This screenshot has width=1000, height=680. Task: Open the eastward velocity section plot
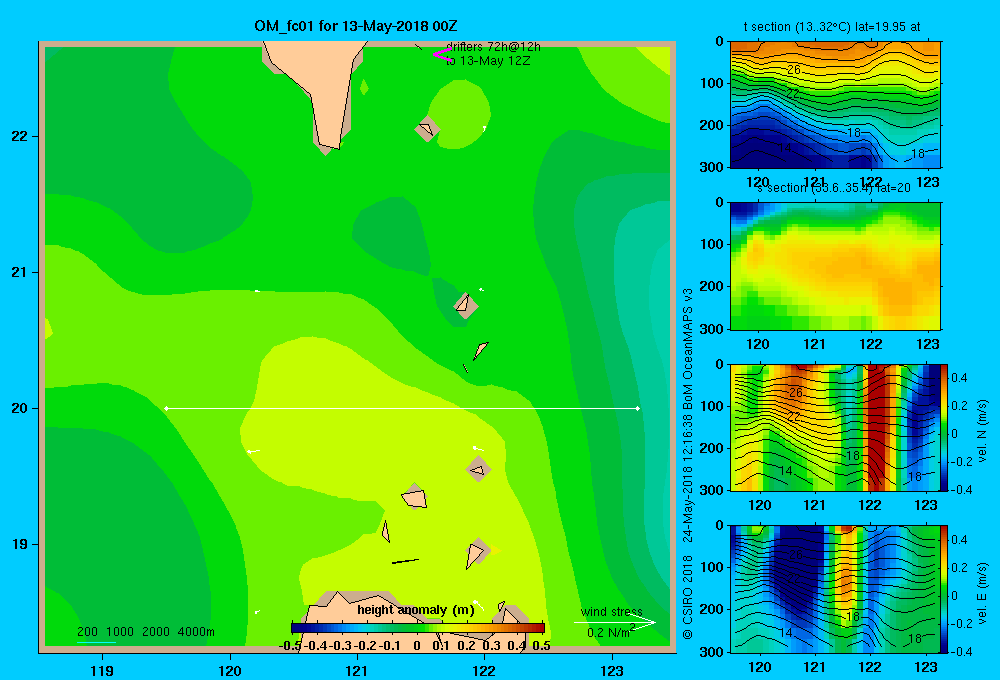click(835, 589)
